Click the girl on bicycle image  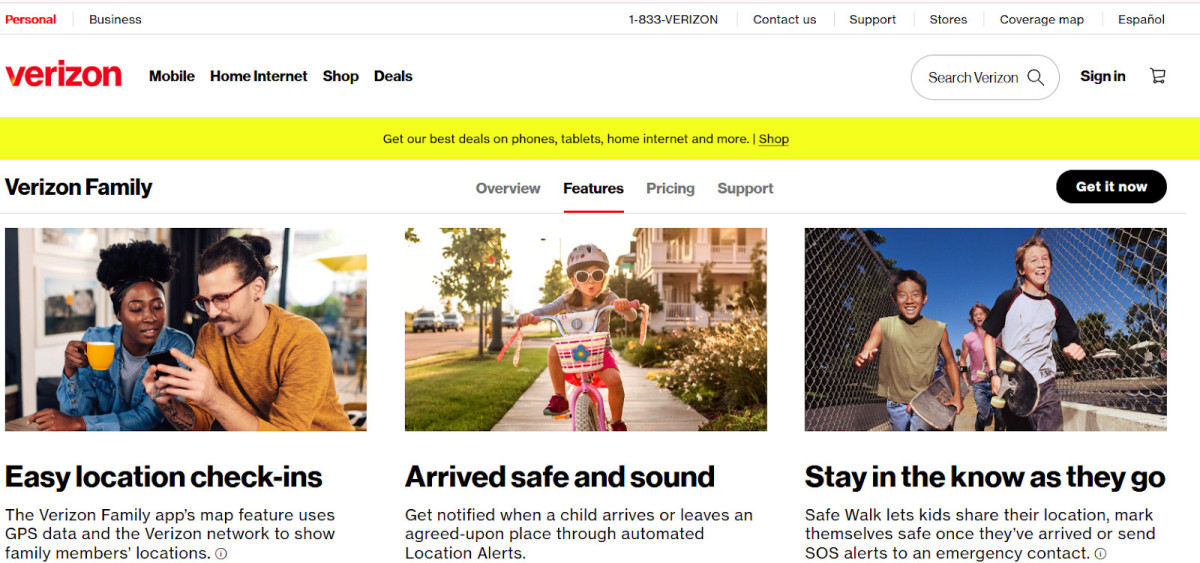tap(586, 329)
